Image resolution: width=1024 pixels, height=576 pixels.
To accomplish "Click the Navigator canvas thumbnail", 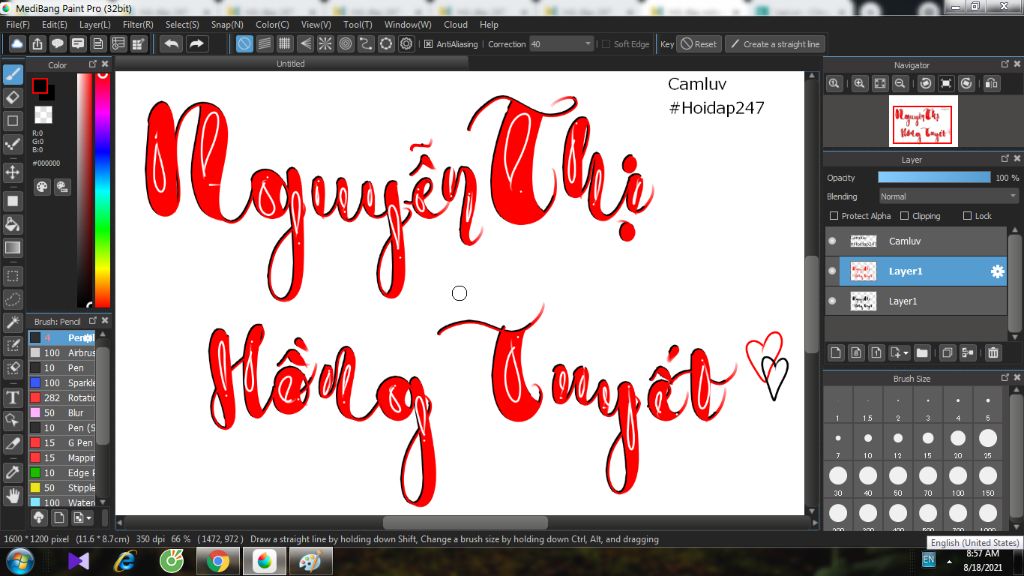I will [x=923, y=121].
